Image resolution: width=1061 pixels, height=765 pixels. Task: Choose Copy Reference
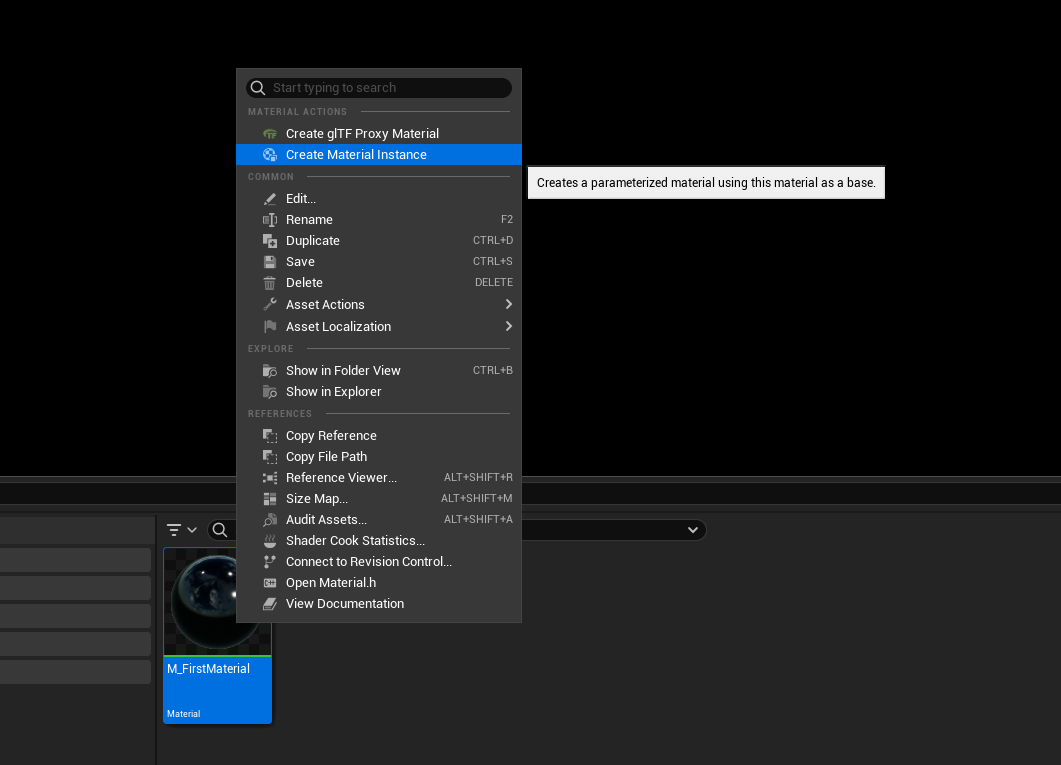click(379, 436)
